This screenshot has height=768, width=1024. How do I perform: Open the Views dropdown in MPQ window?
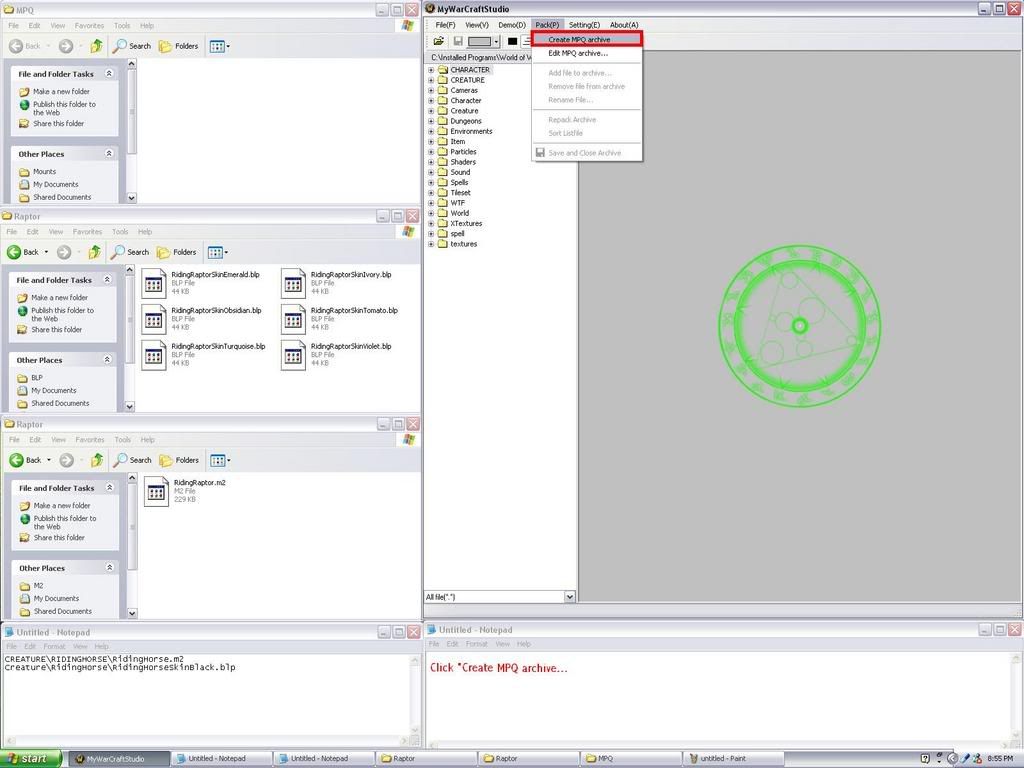(x=219, y=46)
